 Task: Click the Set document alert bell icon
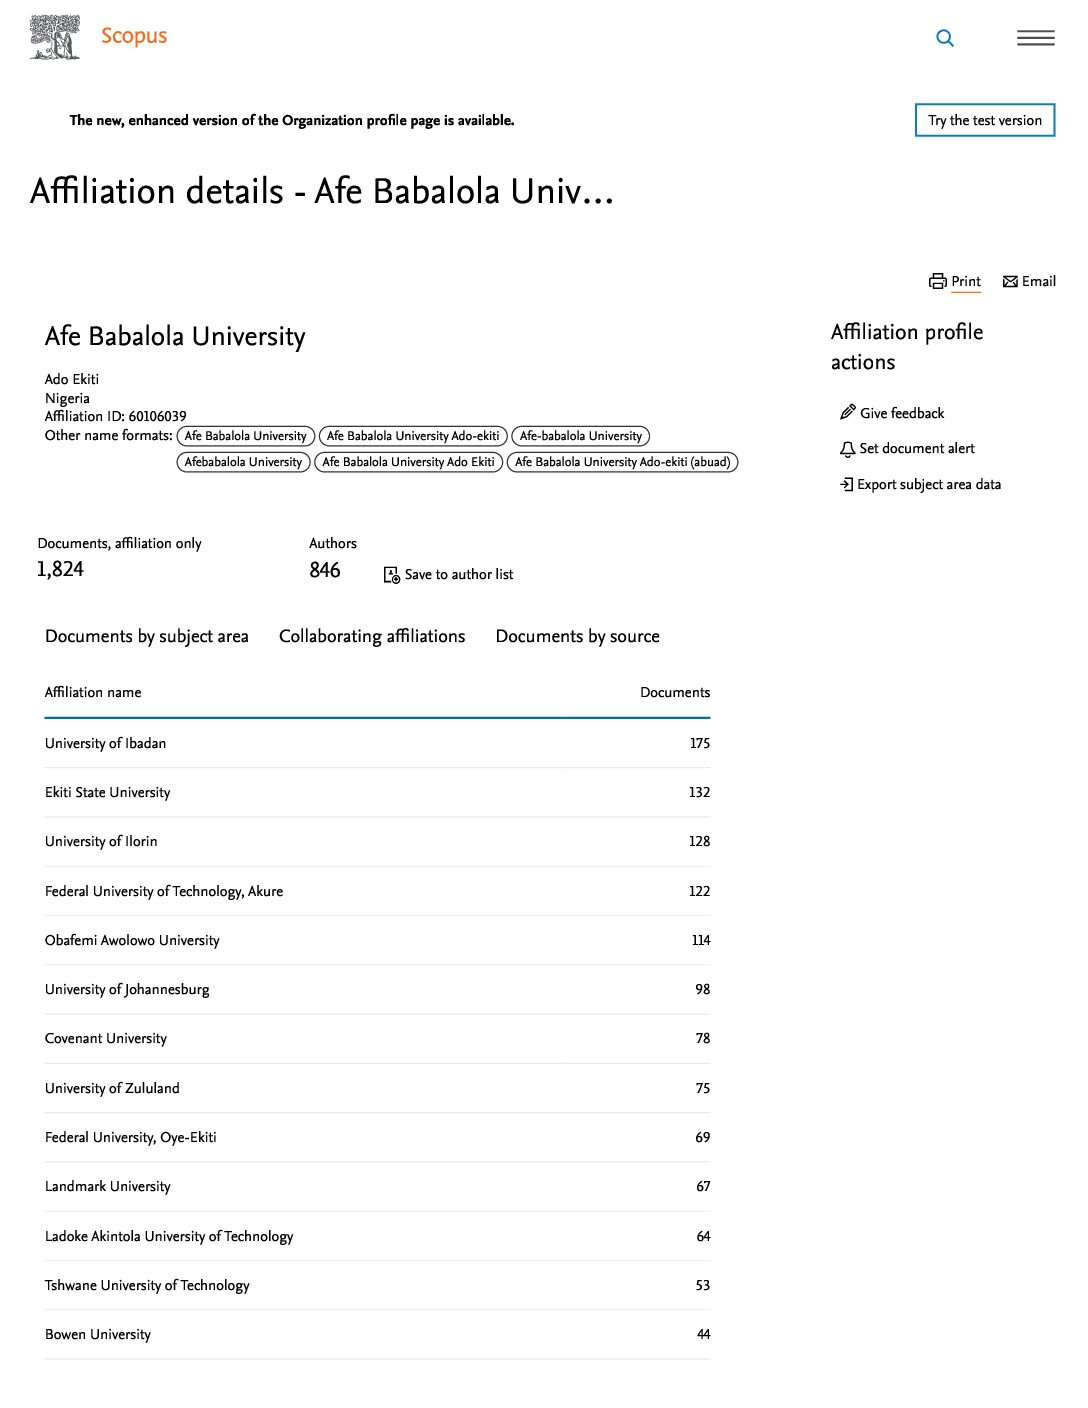tap(847, 449)
